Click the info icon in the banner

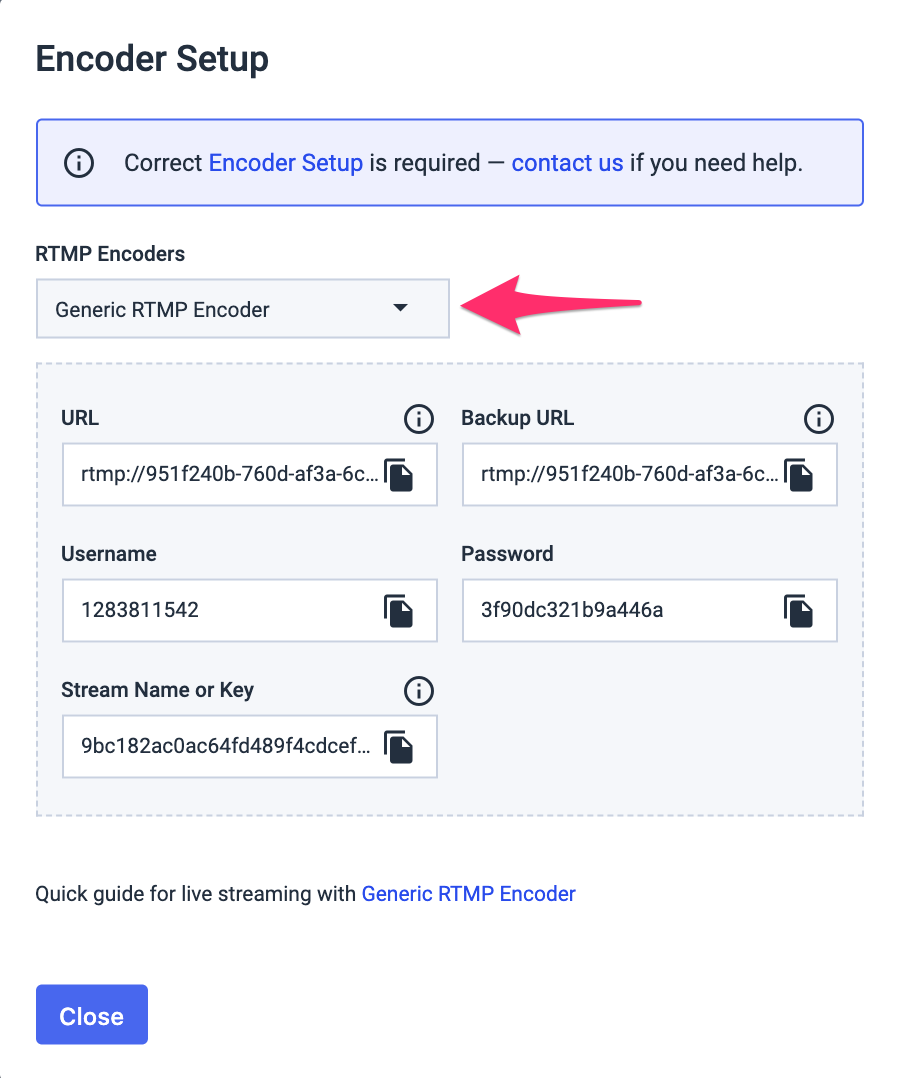point(79,163)
